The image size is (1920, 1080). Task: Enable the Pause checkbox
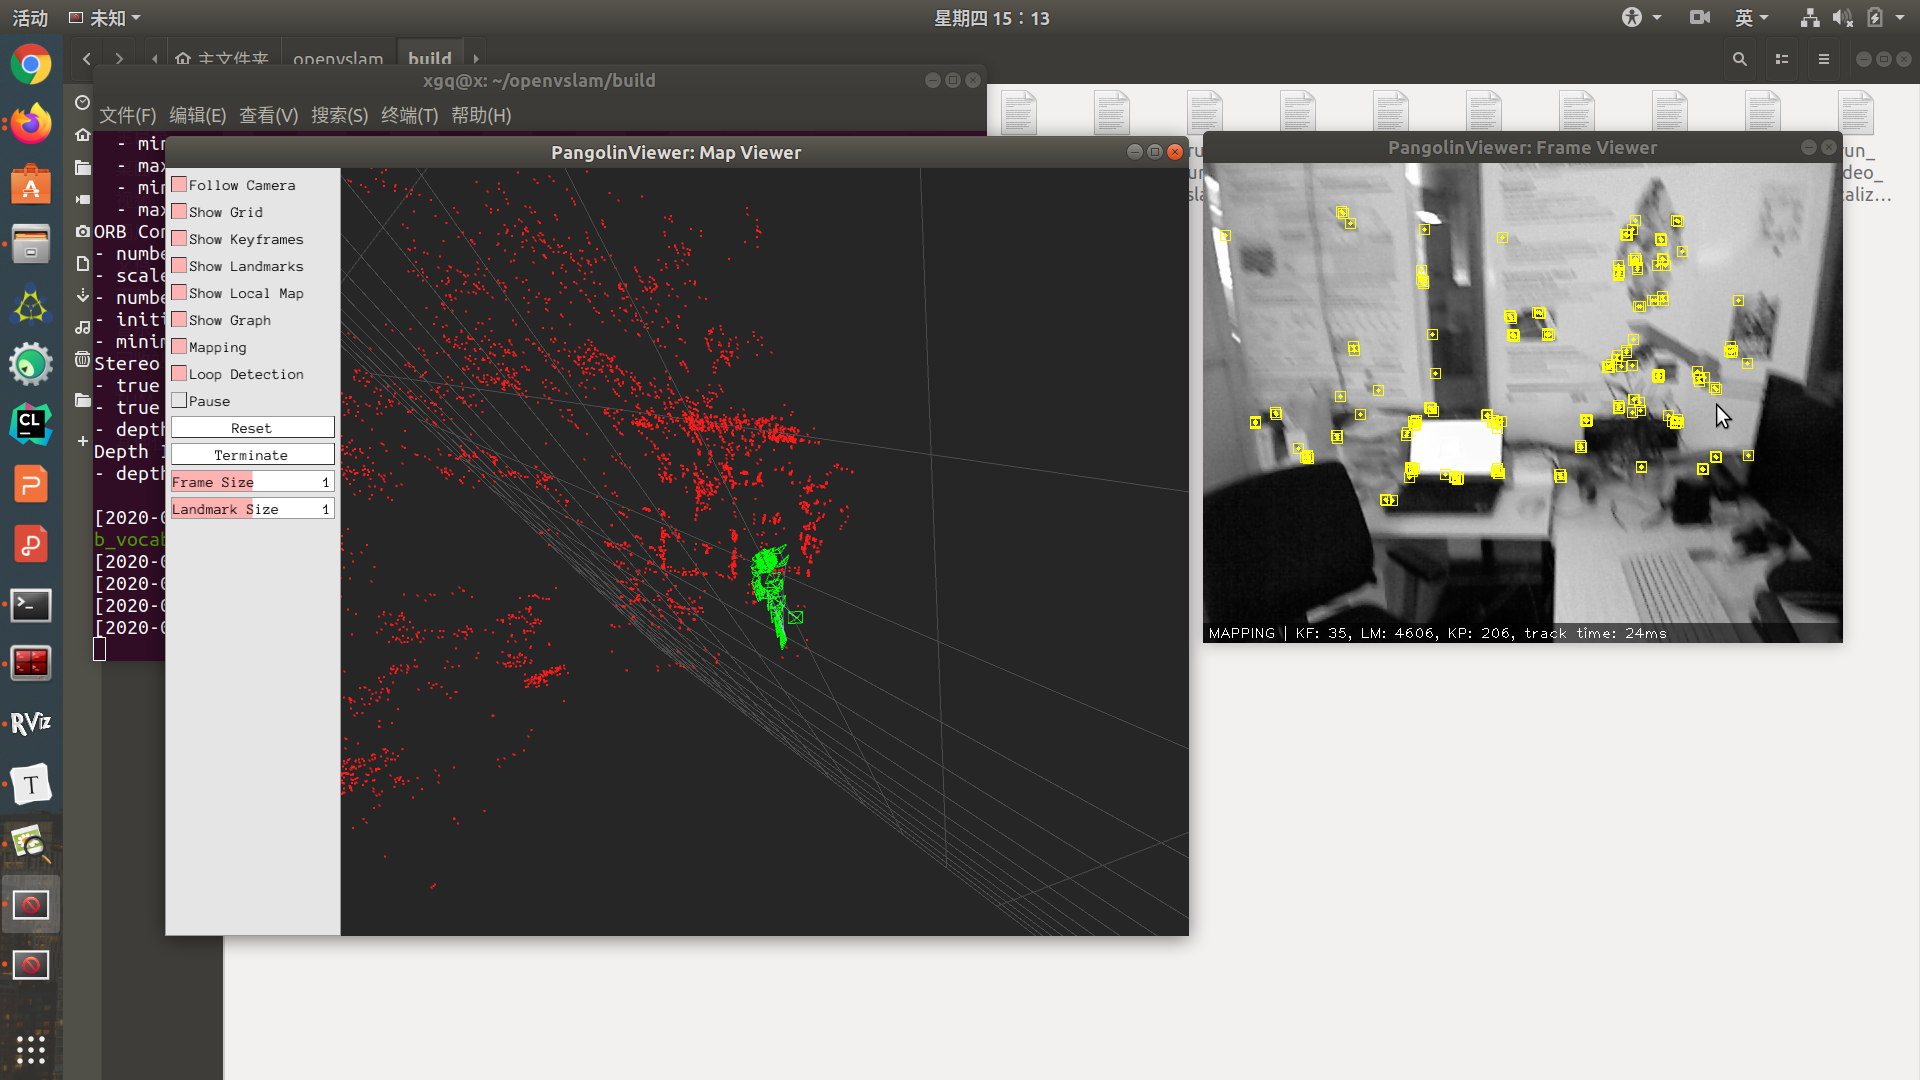click(180, 401)
